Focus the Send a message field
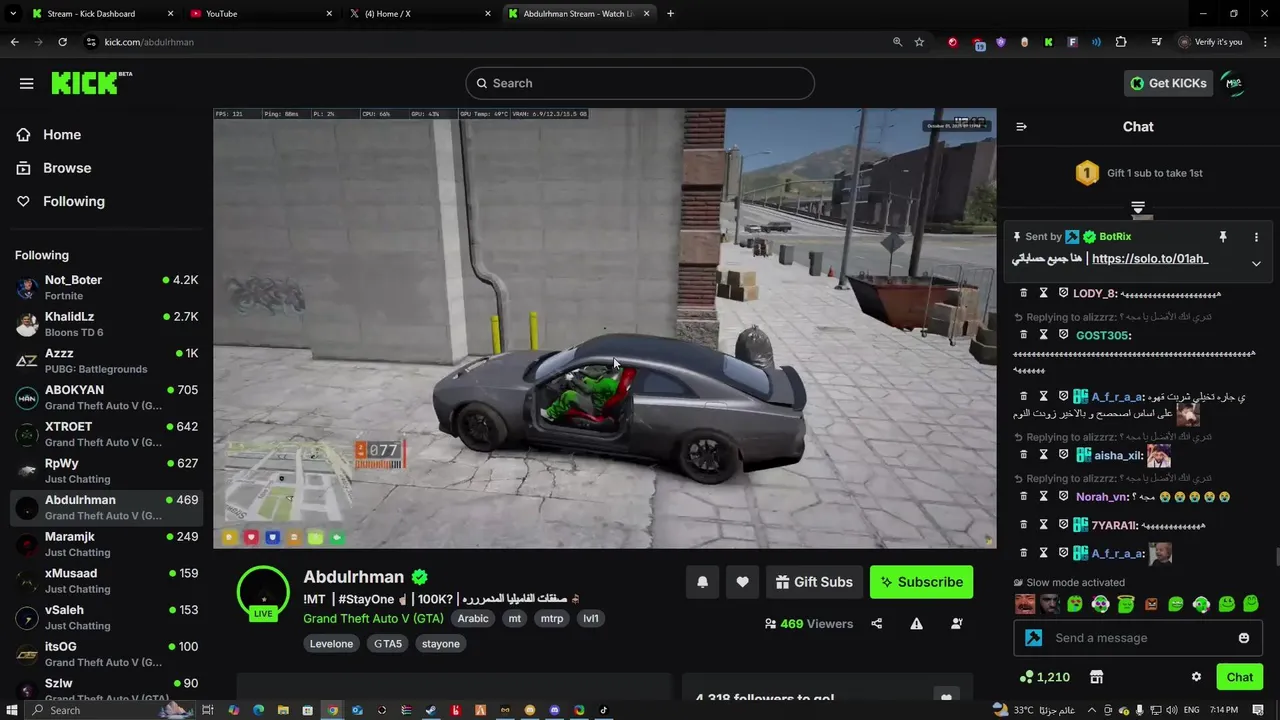This screenshot has width=1280, height=720. pyautogui.click(x=1139, y=638)
